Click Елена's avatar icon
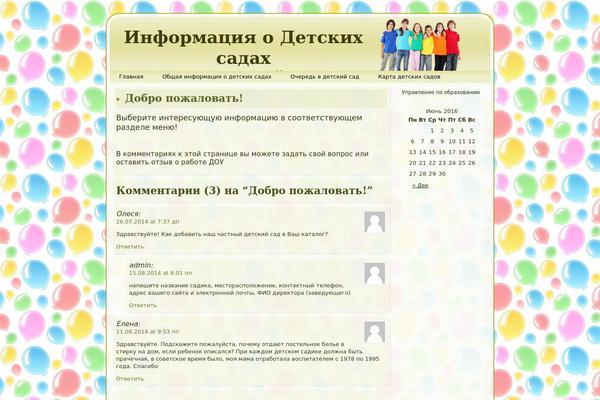The image size is (600, 400). click(374, 332)
